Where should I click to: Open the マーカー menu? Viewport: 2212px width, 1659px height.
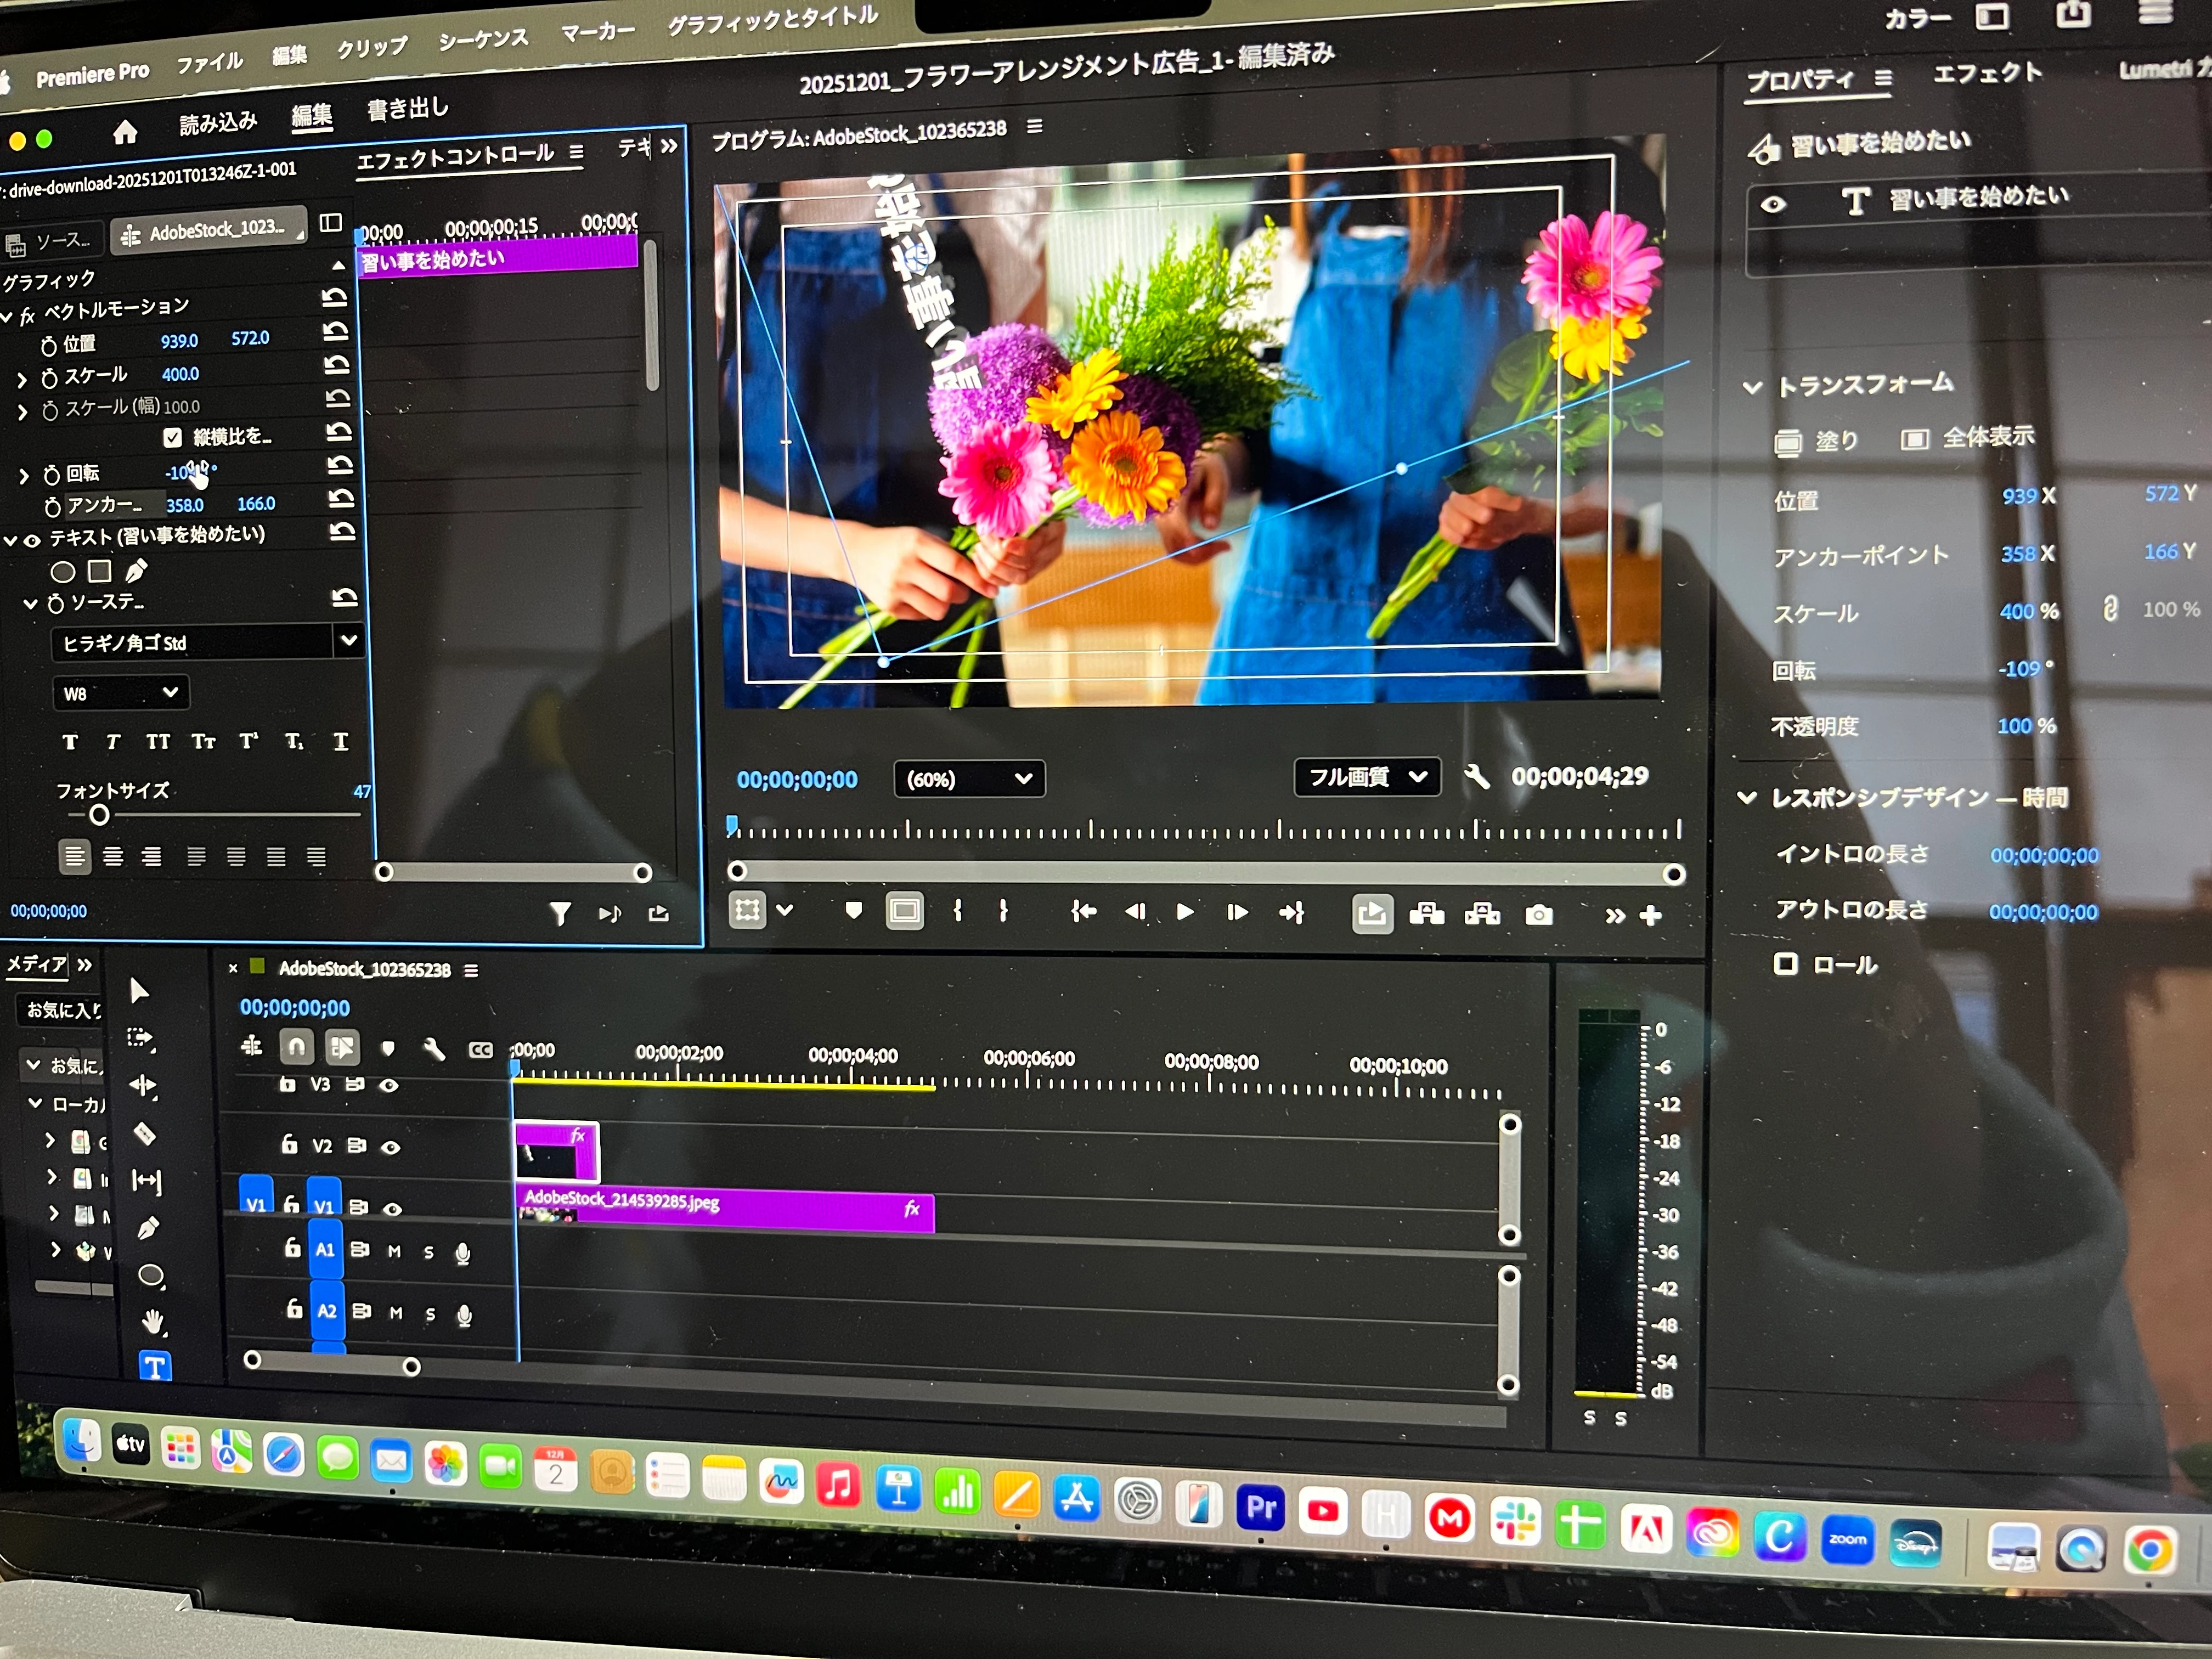click(597, 31)
